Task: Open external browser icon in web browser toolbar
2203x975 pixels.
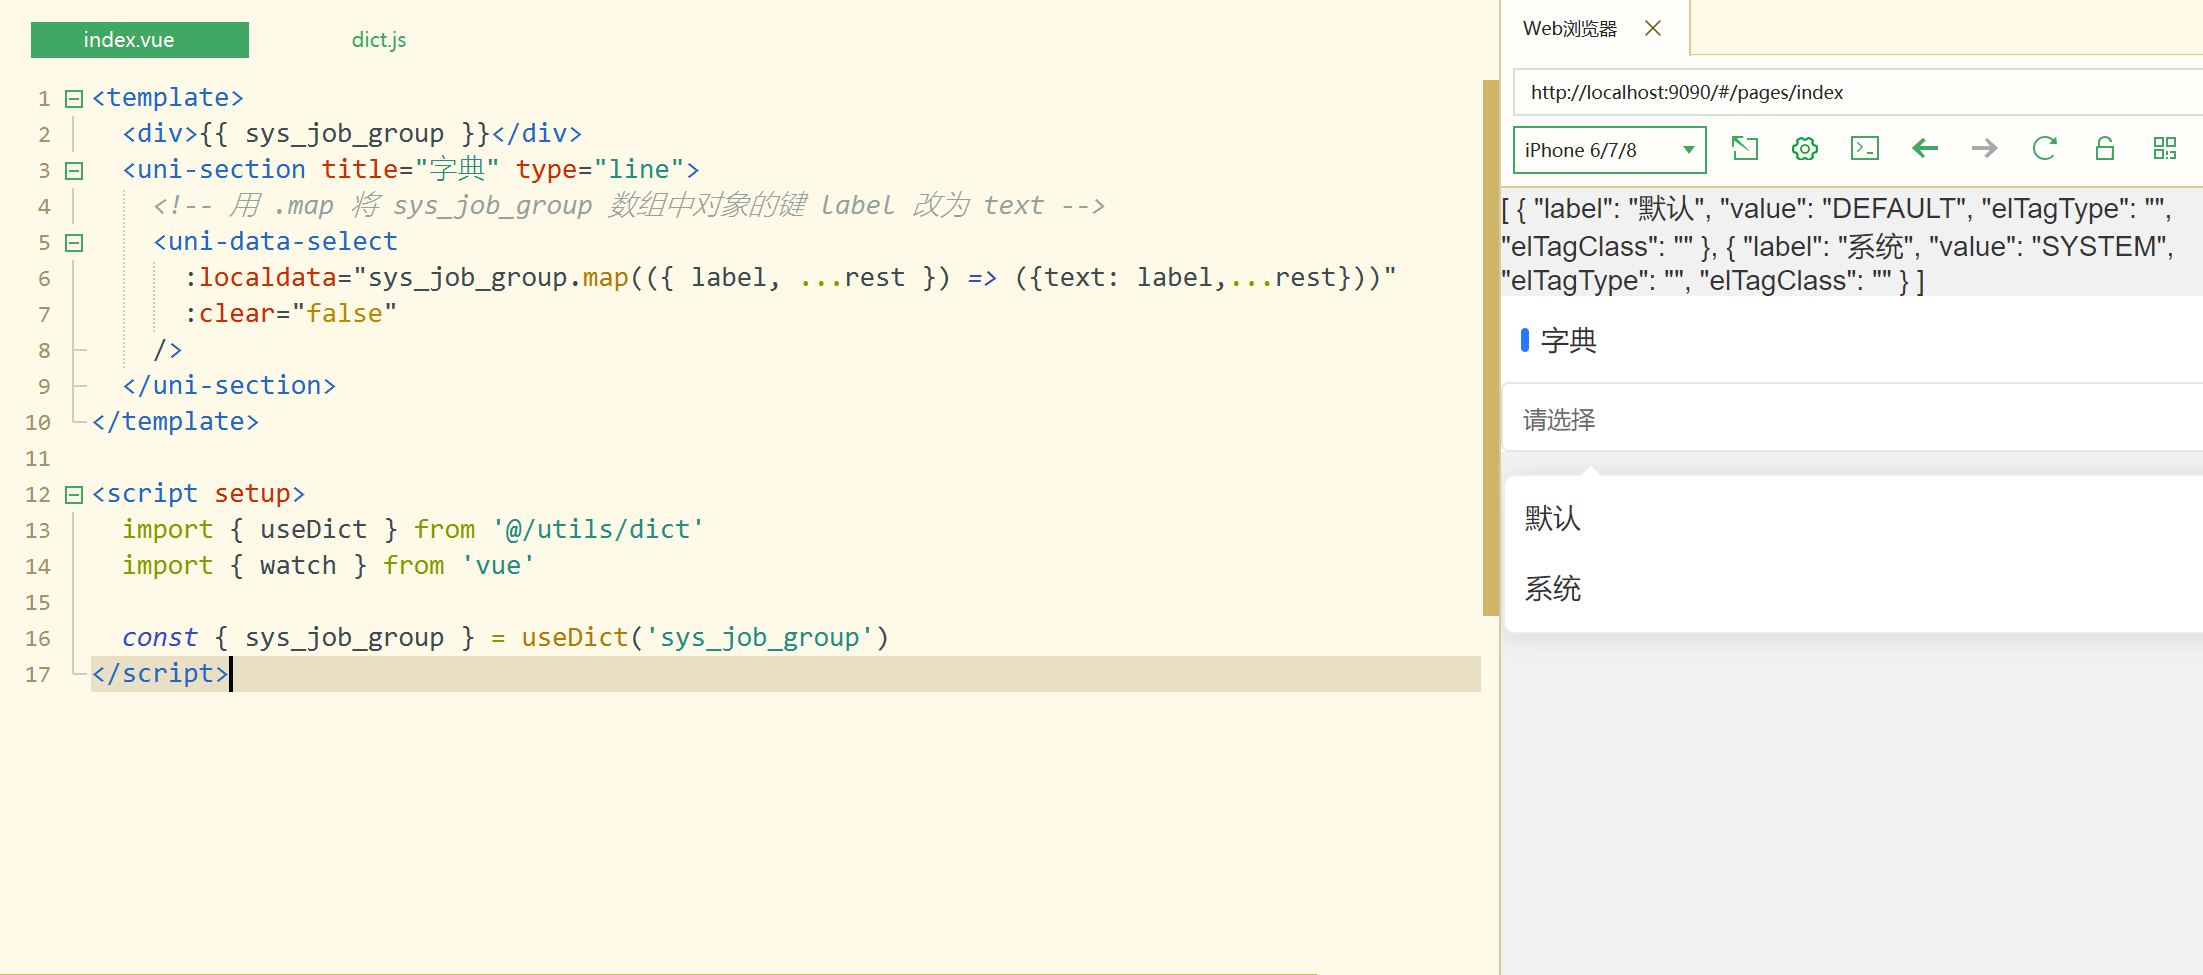Action: pos(1745,149)
